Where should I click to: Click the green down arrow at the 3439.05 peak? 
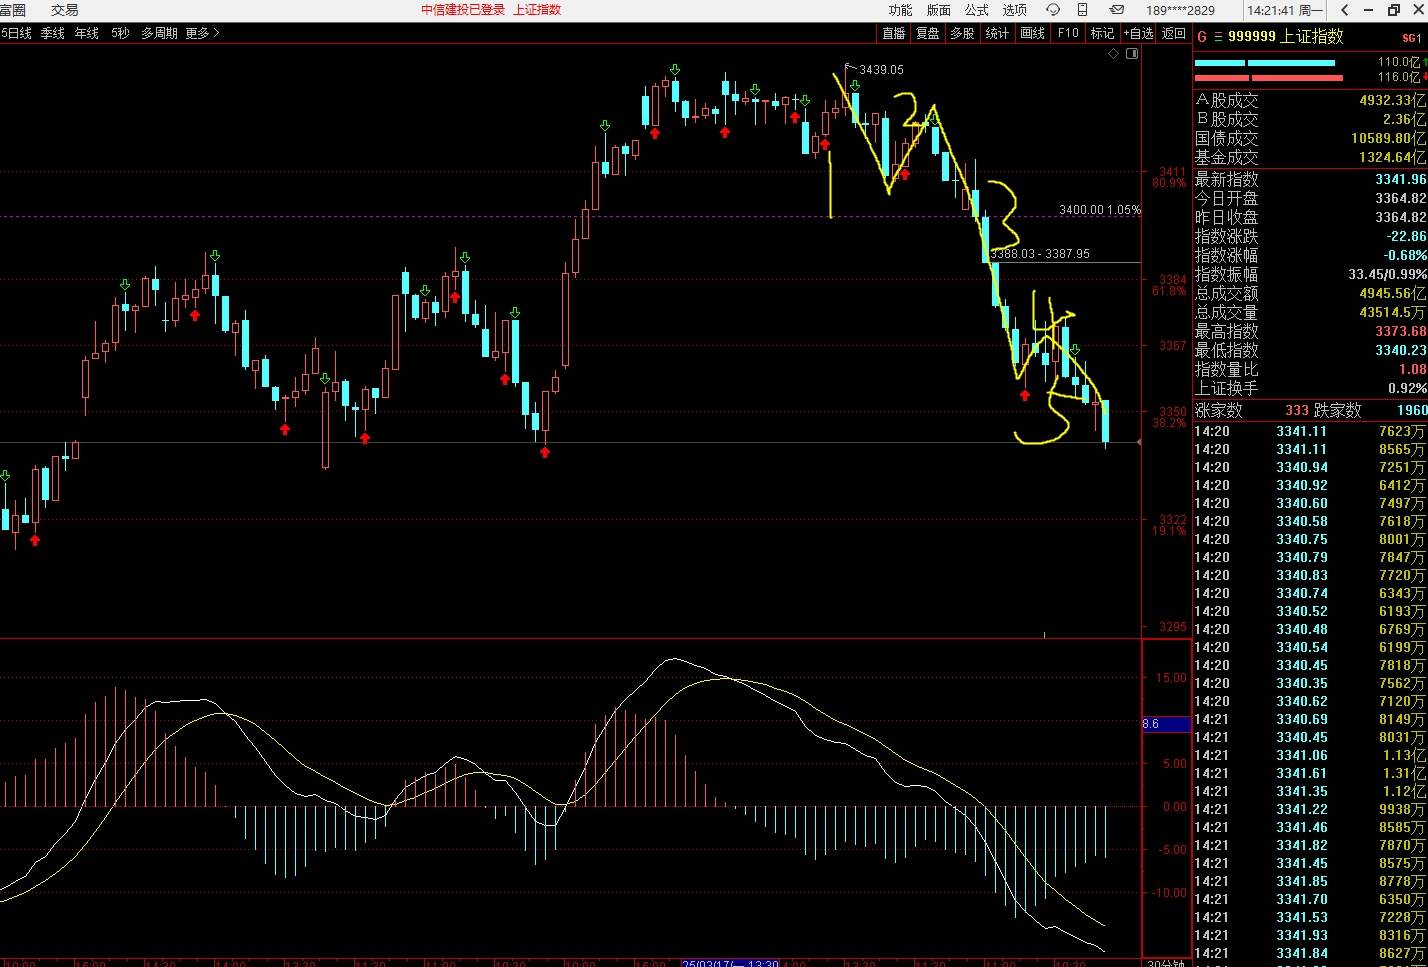pos(854,86)
